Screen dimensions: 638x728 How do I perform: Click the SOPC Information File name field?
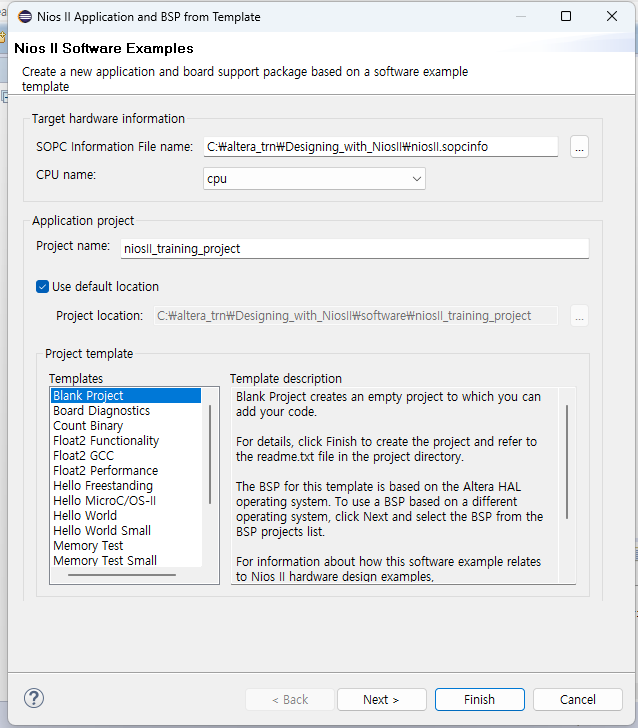[381, 147]
